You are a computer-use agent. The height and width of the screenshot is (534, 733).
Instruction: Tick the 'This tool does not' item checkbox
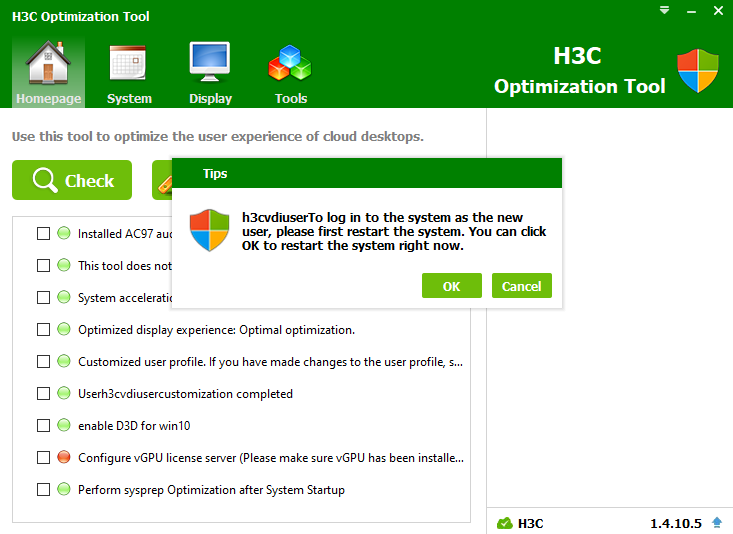[43, 266]
